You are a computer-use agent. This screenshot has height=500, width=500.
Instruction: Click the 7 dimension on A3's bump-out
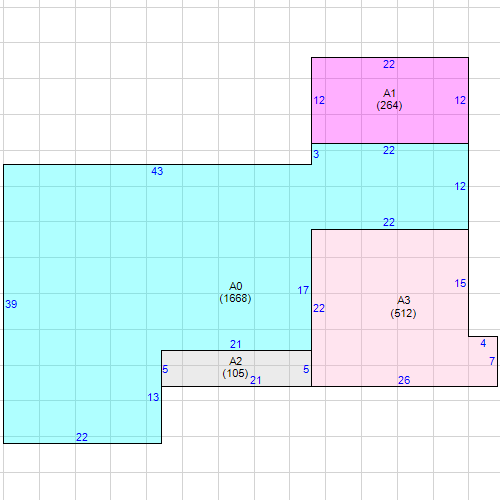click(x=492, y=361)
